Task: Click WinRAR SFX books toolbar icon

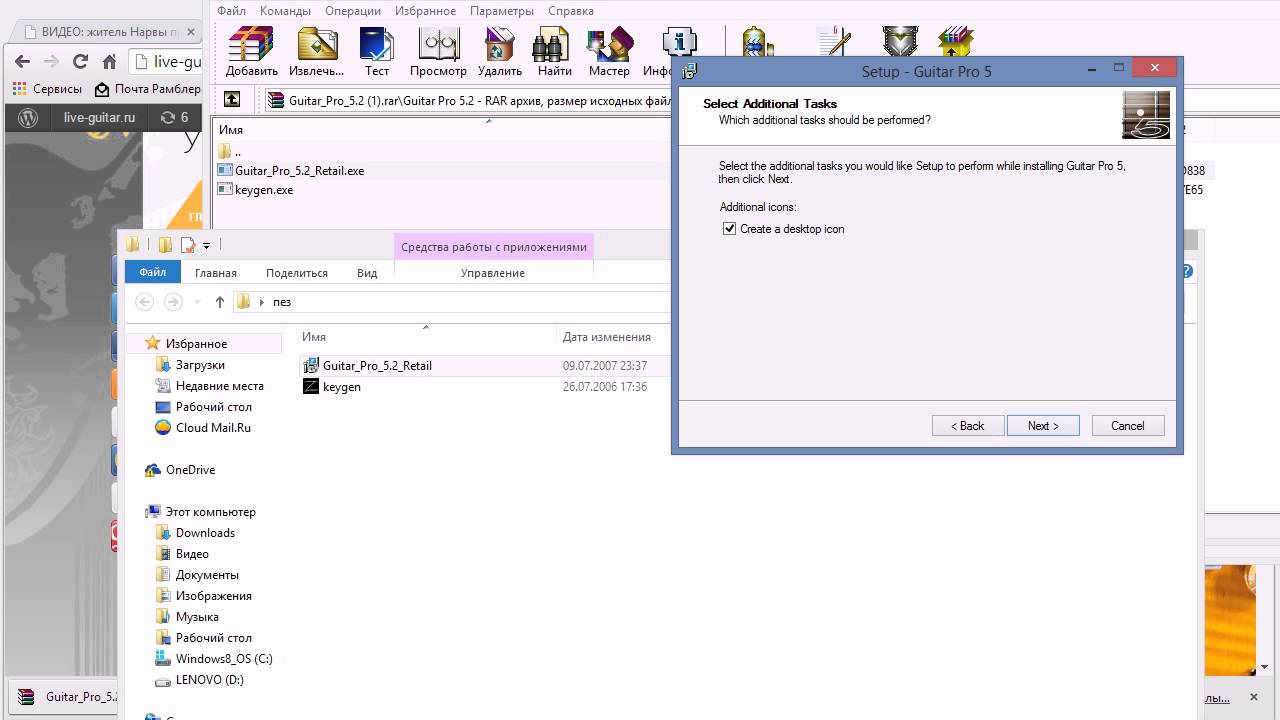Action: [x=956, y=42]
